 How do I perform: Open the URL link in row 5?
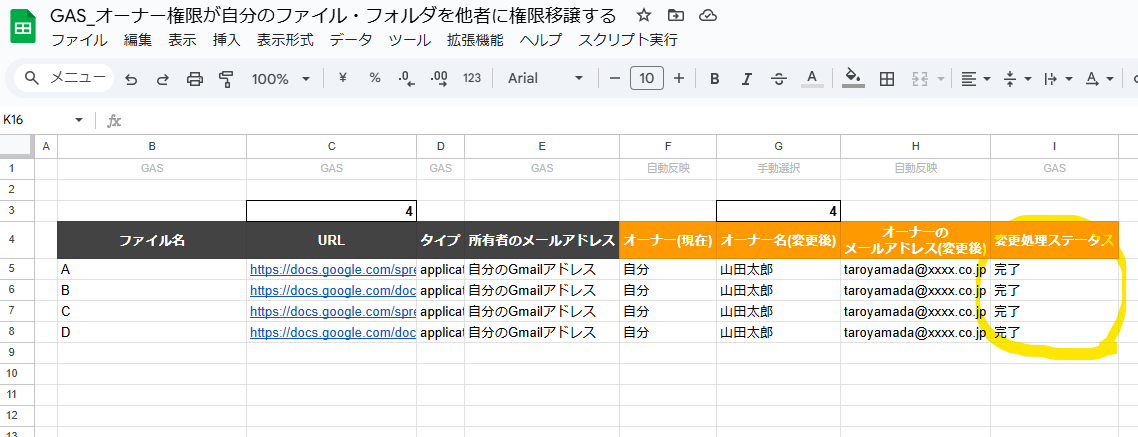pos(332,270)
